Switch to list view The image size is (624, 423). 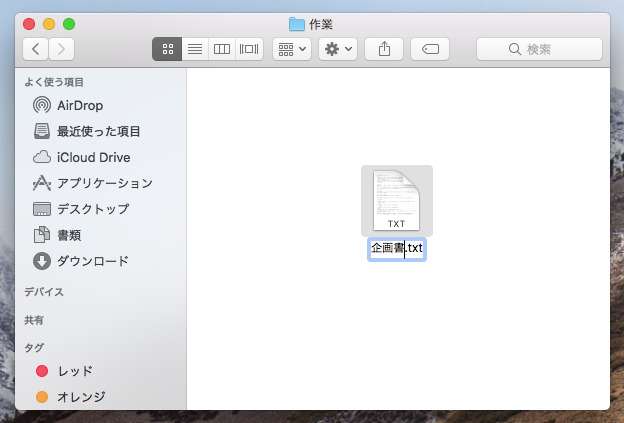pos(195,49)
